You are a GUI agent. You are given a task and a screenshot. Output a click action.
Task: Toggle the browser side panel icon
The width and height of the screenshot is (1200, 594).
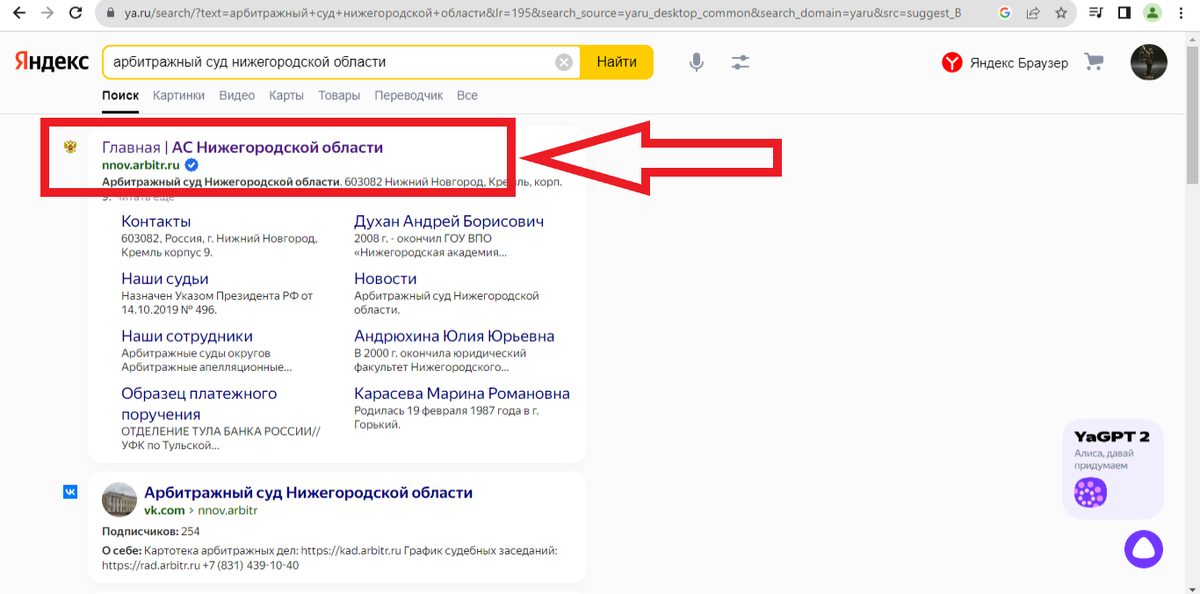pos(1124,14)
